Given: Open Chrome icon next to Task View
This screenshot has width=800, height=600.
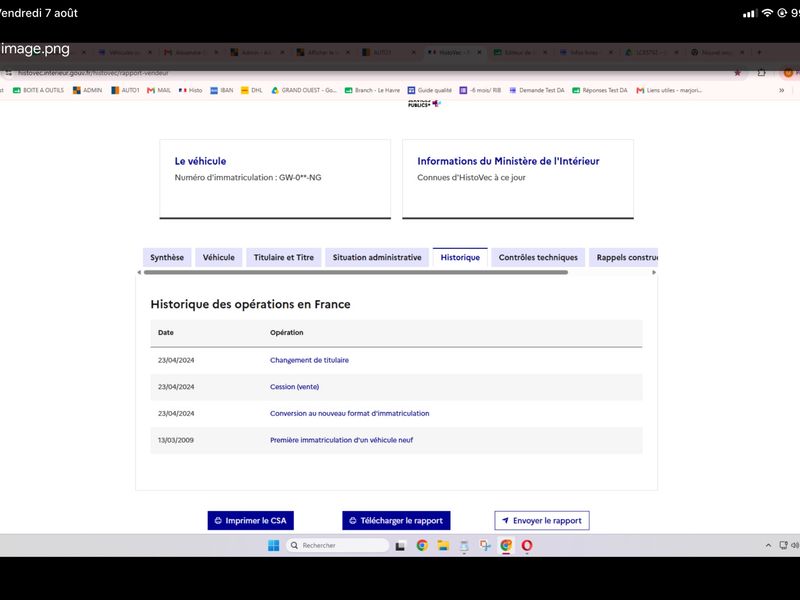Looking at the screenshot, I should [422, 545].
